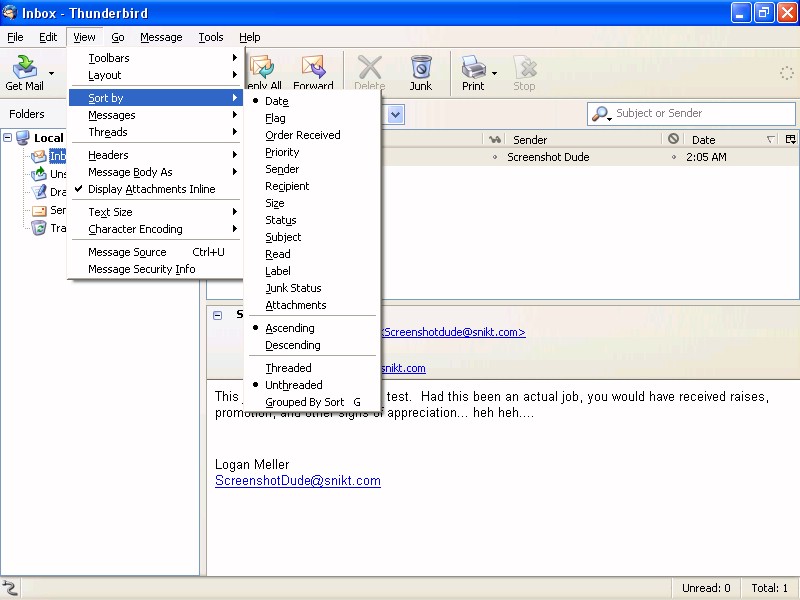Select Date sort option

312,101
